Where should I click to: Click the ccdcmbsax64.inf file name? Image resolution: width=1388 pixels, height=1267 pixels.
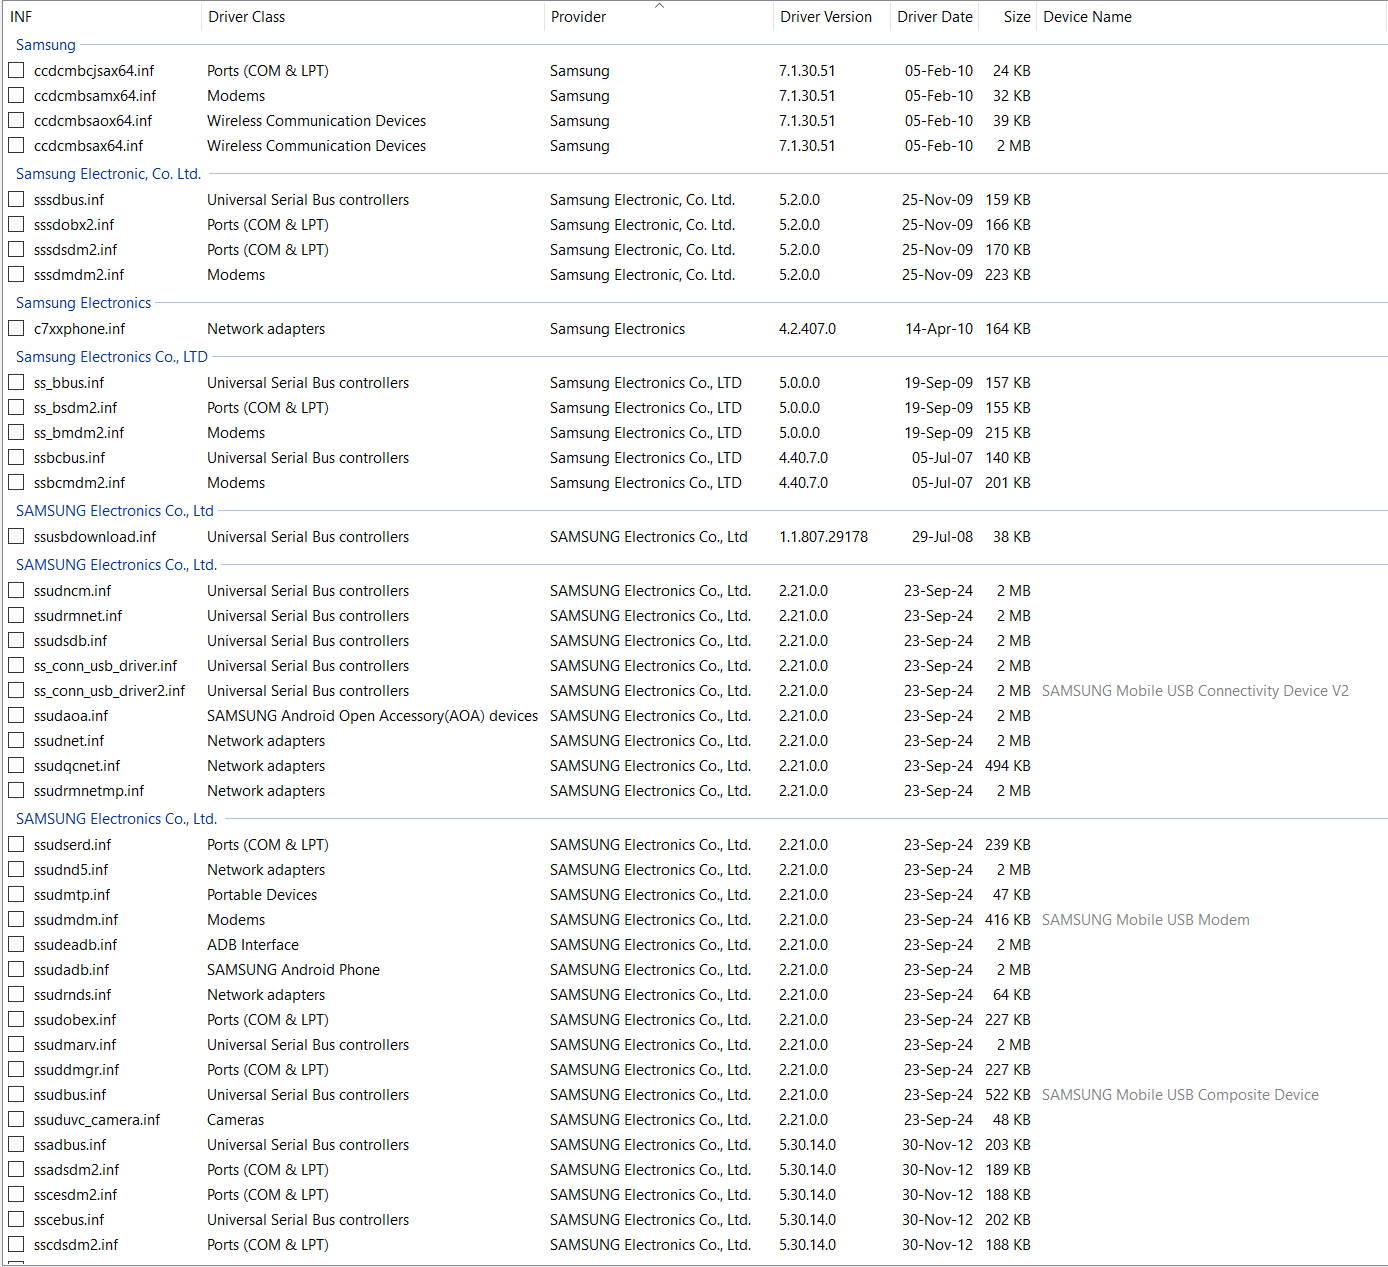[88, 146]
